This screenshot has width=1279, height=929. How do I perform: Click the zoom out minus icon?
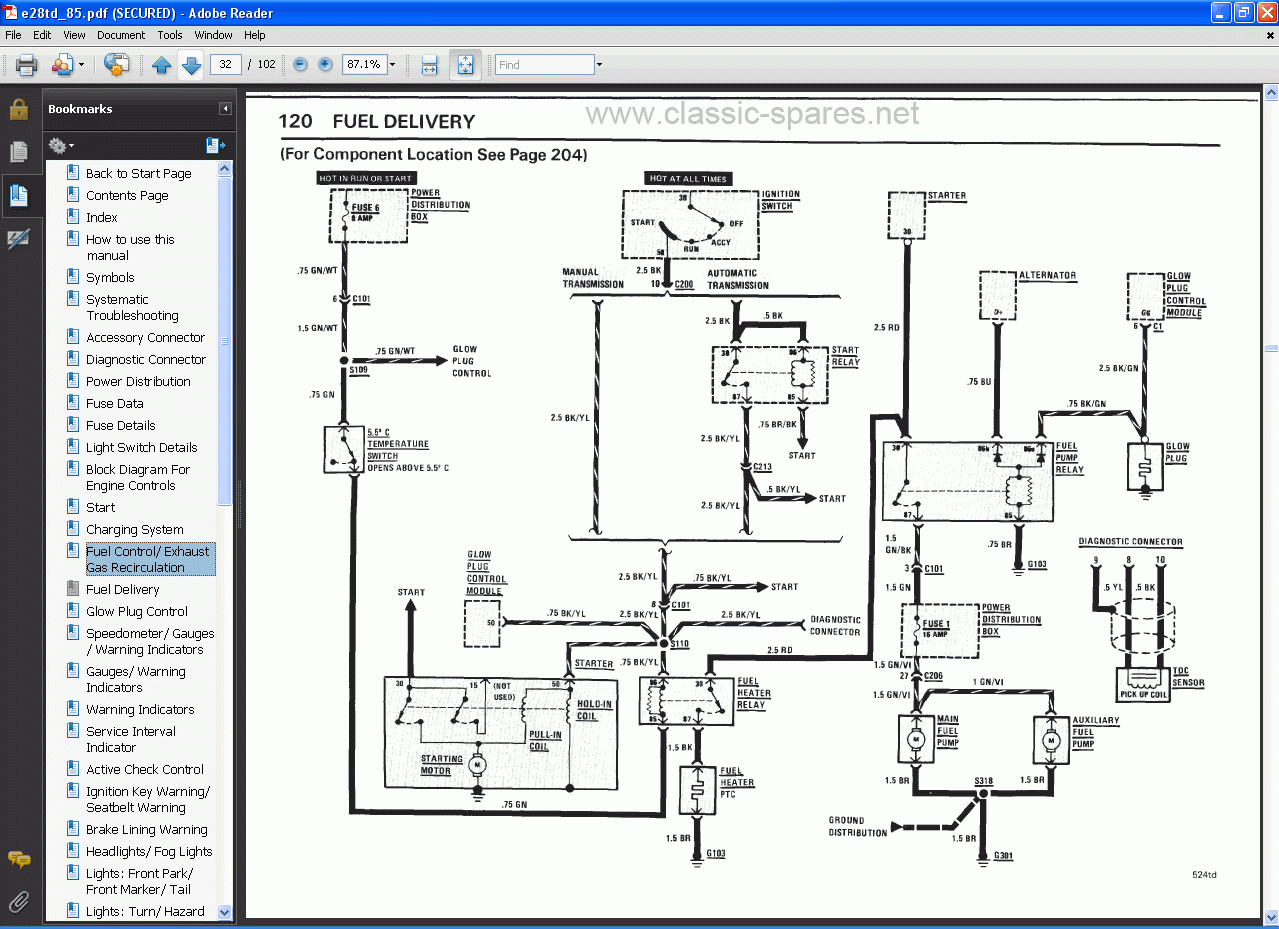[x=299, y=64]
